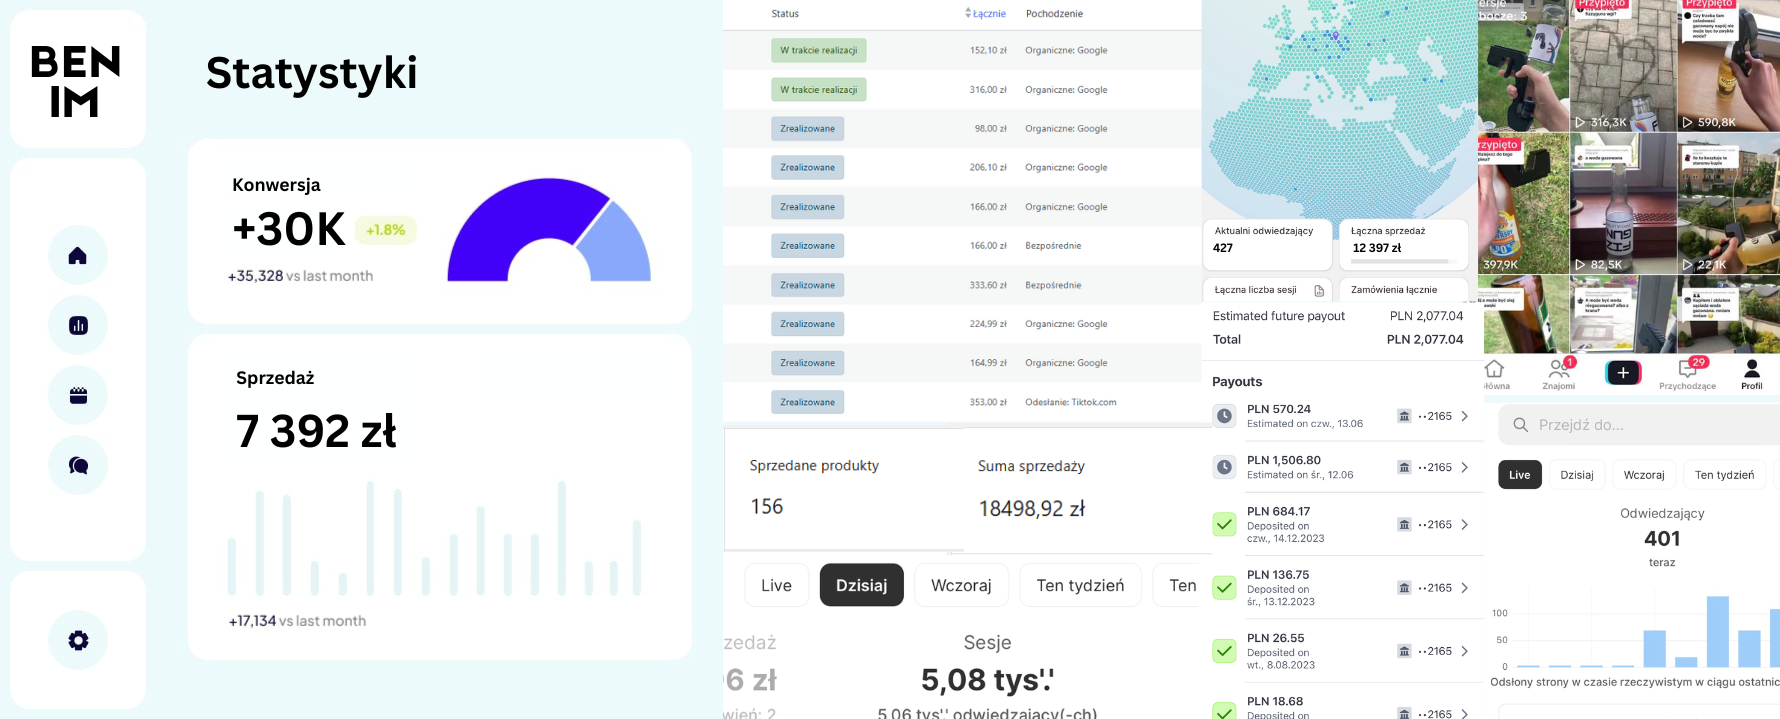1780x719 pixels.
Task: Select the large Wczoraj tab under Sprzedane produkty
Action: (960, 585)
